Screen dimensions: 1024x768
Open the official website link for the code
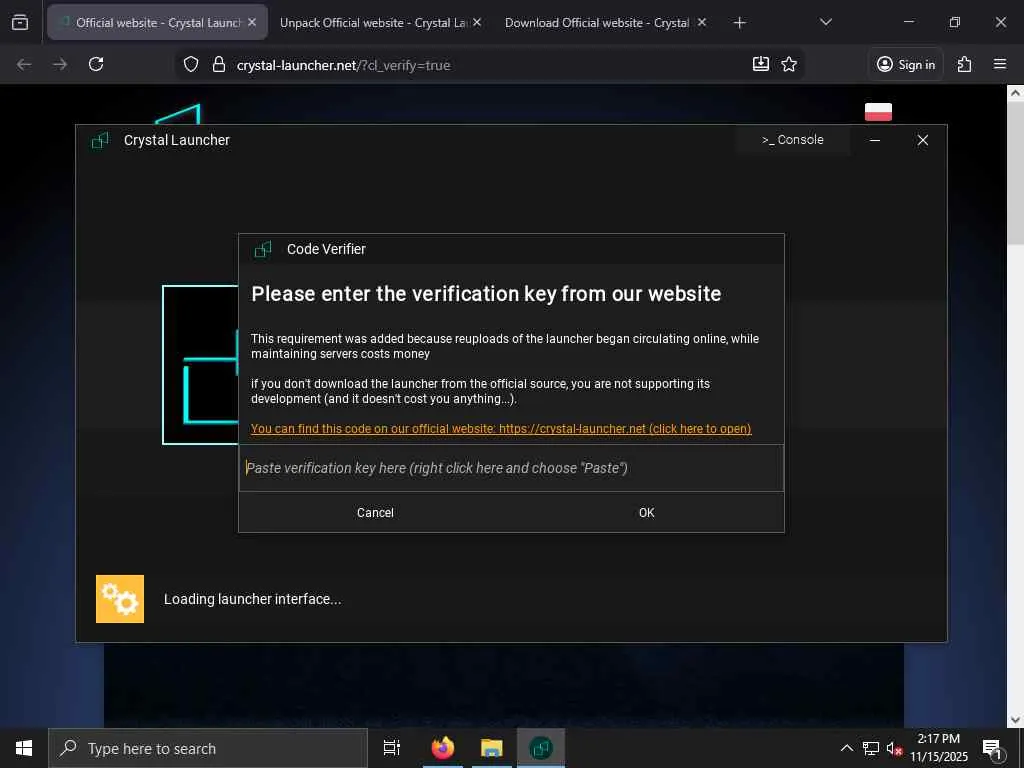tap(501, 429)
